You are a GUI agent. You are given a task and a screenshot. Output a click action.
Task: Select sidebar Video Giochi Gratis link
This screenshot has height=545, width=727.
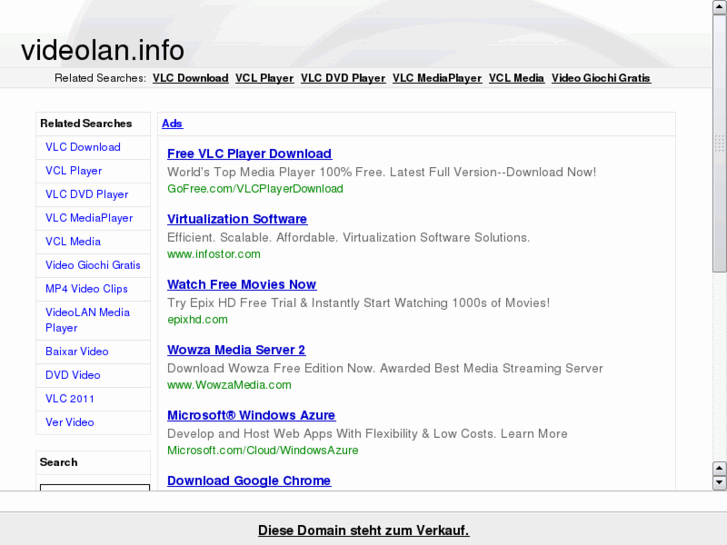click(93, 265)
